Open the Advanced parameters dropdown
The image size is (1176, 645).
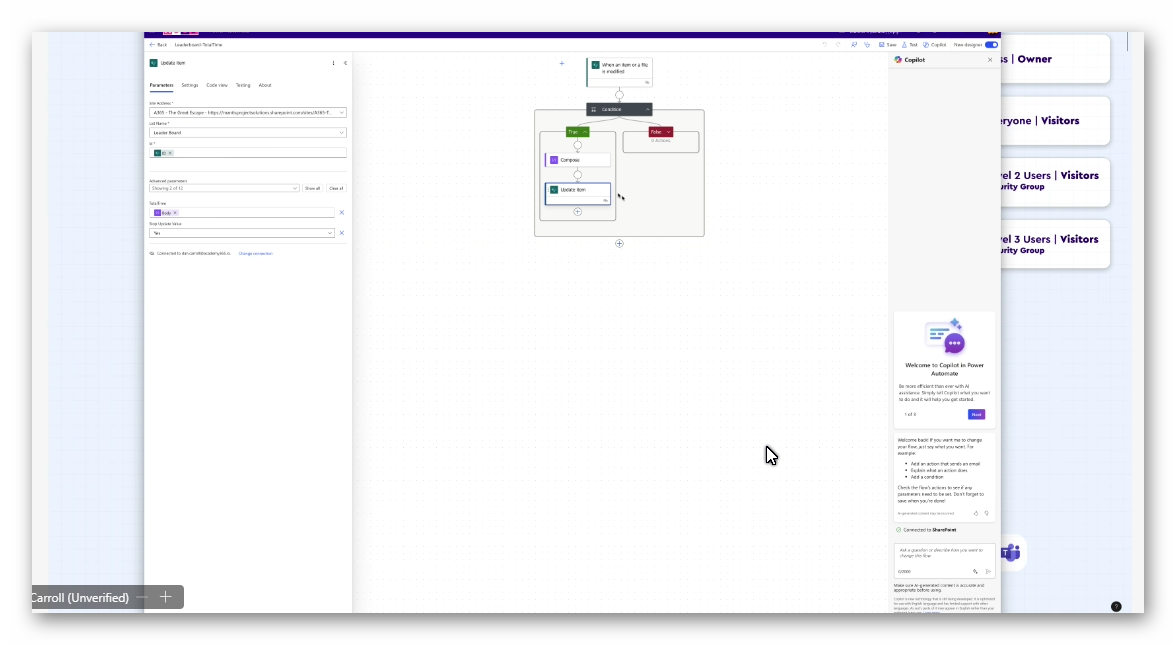click(x=224, y=188)
